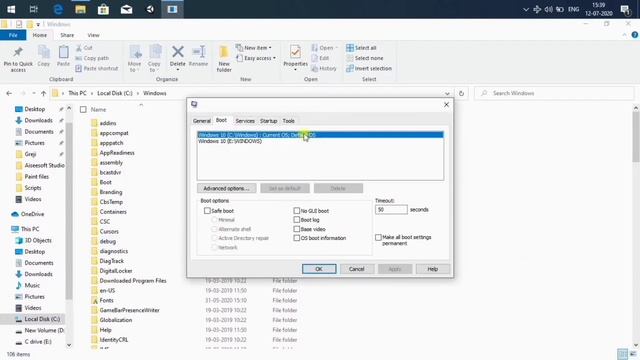Click Cancel in the configuration dialog
Screen dimensions: 640x360
click(356, 269)
